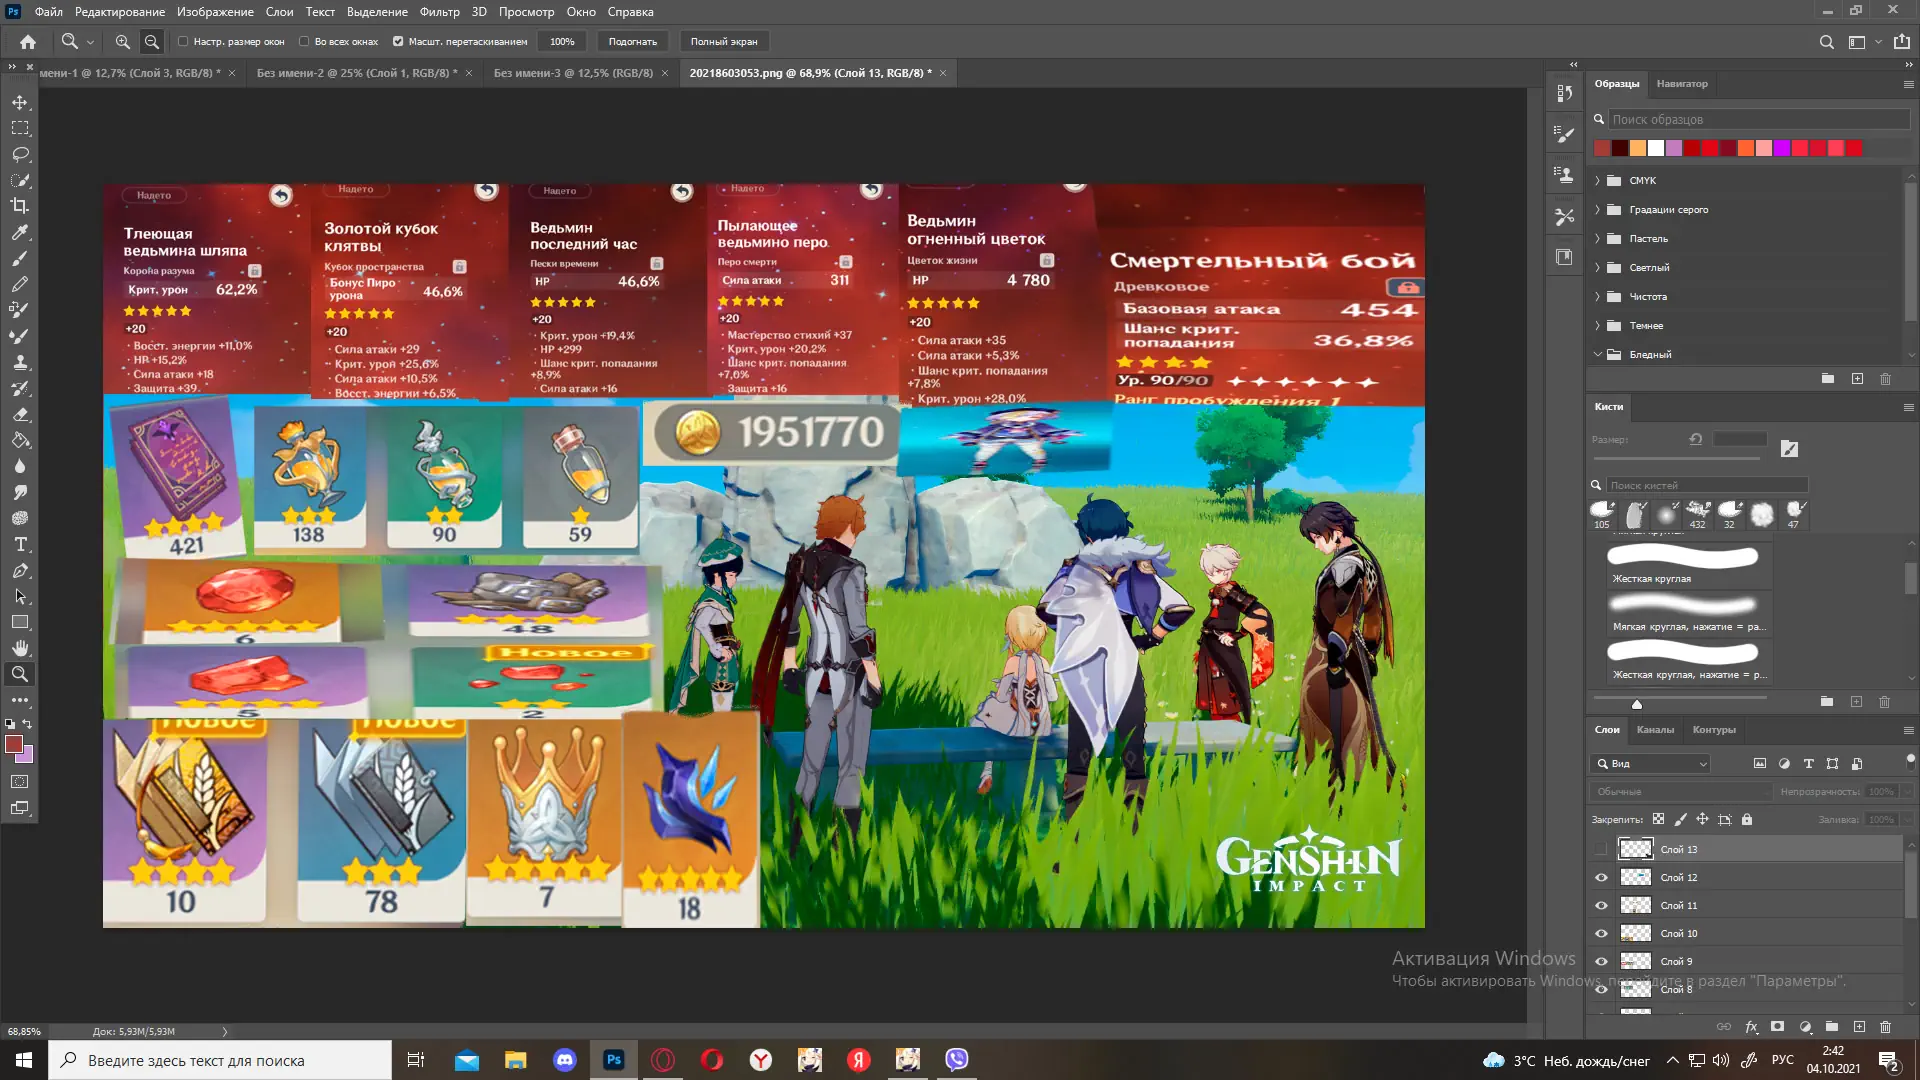Image resolution: width=1920 pixels, height=1080 pixels.
Task: Click the 'Подогнать' button
Action: click(x=632, y=42)
